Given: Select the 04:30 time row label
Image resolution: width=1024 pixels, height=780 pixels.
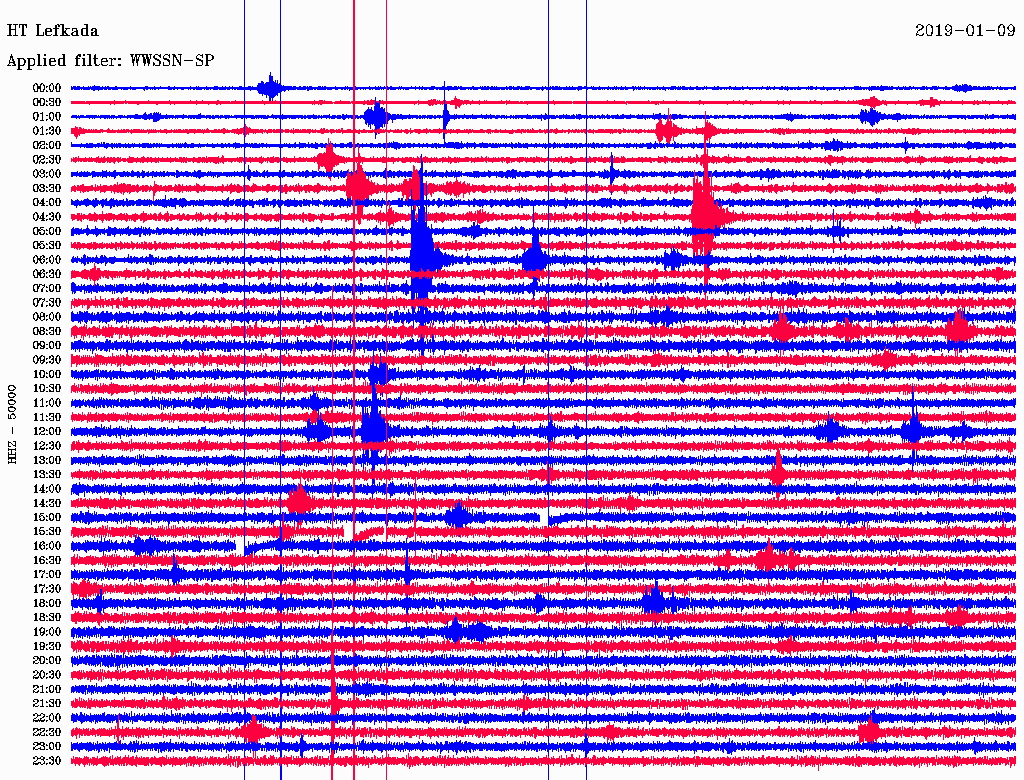Looking at the screenshot, I should tap(47, 217).
